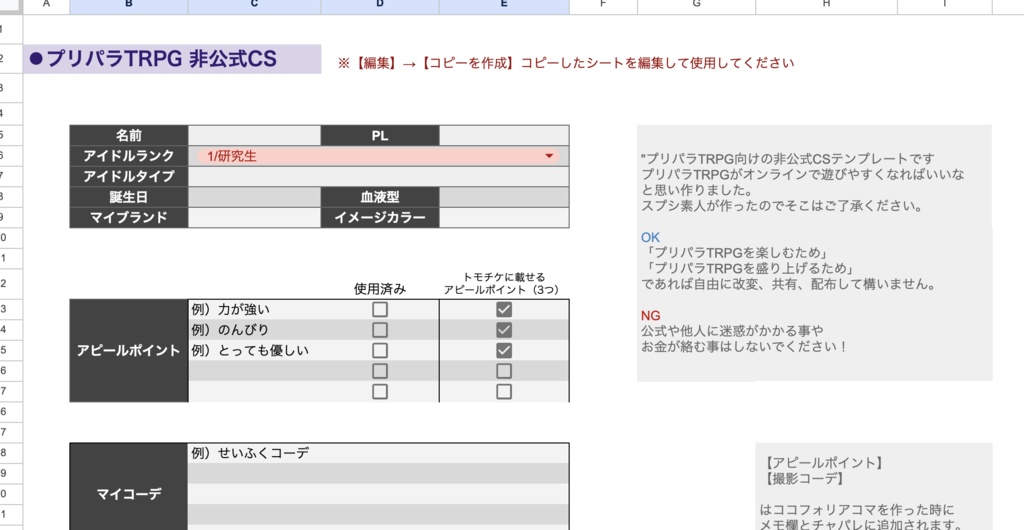Uncheck トモチケ checkbox for 力が強い row

point(504,309)
